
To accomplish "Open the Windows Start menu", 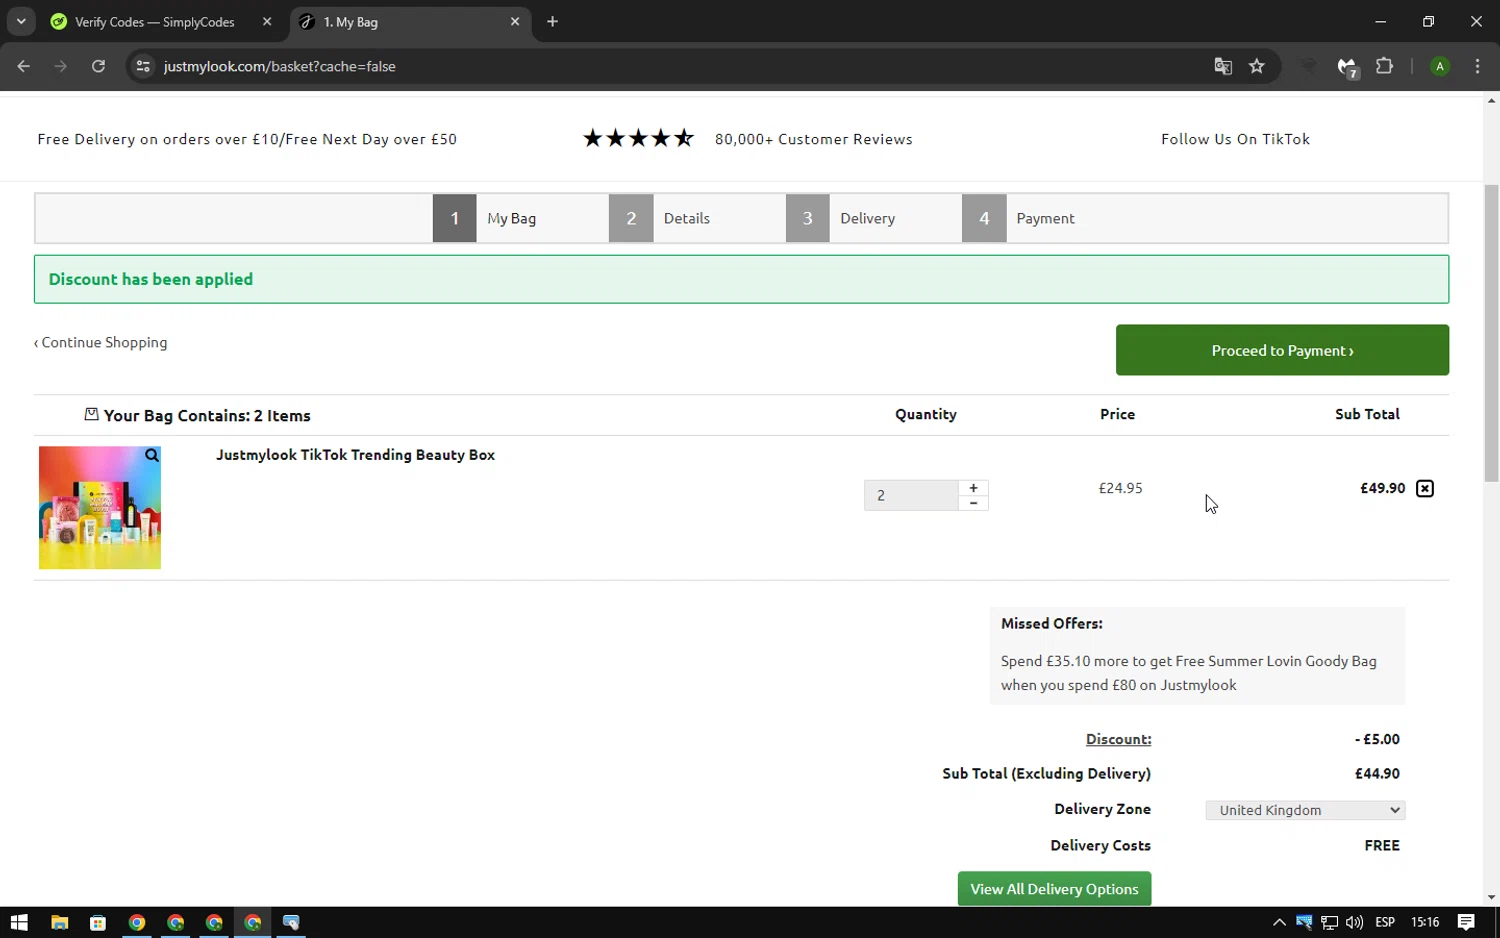I will coord(19,922).
